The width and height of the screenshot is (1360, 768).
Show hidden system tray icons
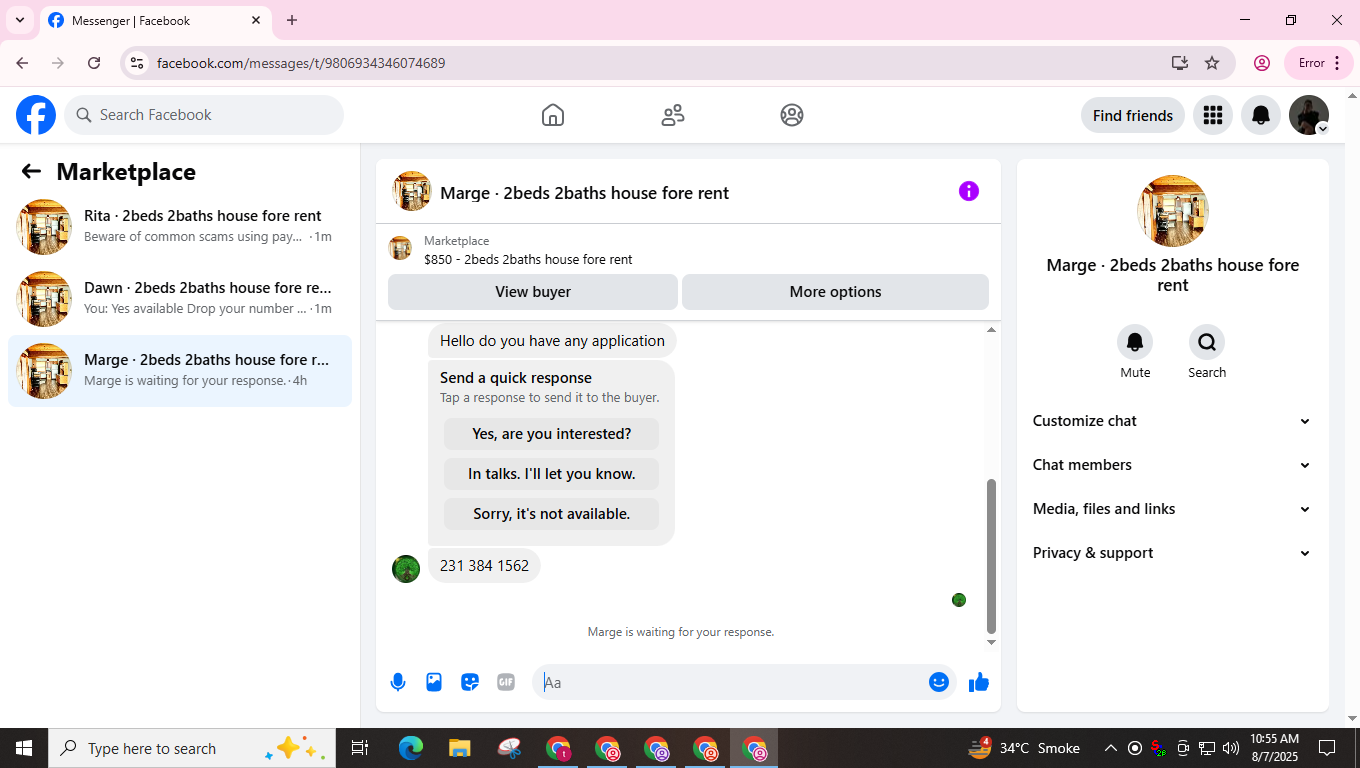coord(1110,748)
